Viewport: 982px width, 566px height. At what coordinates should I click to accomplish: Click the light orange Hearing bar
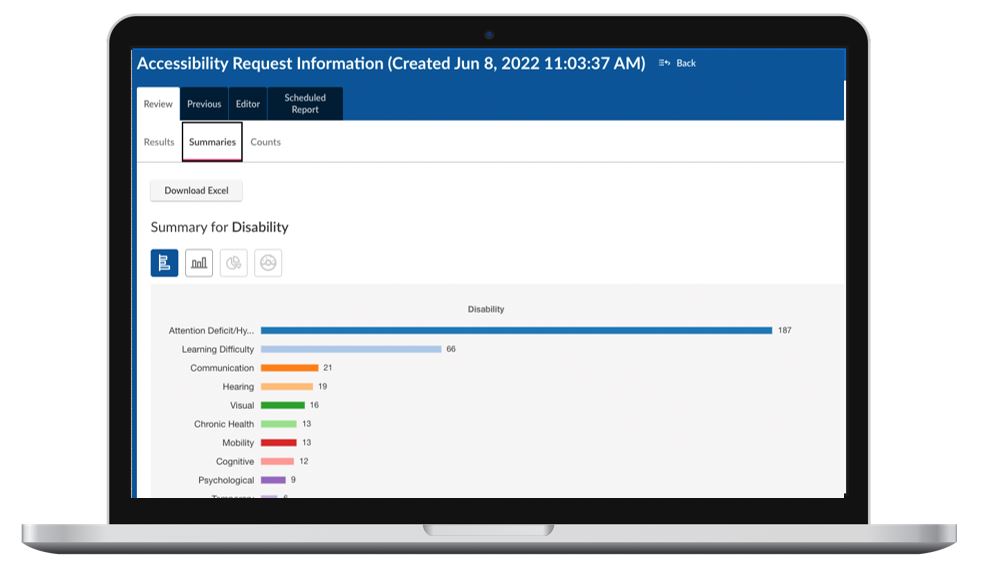click(x=287, y=386)
